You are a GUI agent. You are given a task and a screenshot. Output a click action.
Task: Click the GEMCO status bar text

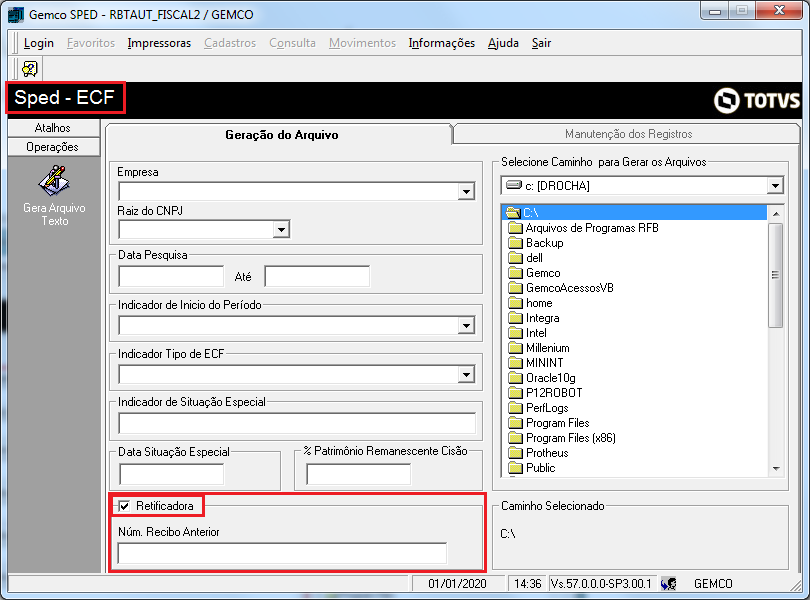coord(713,584)
